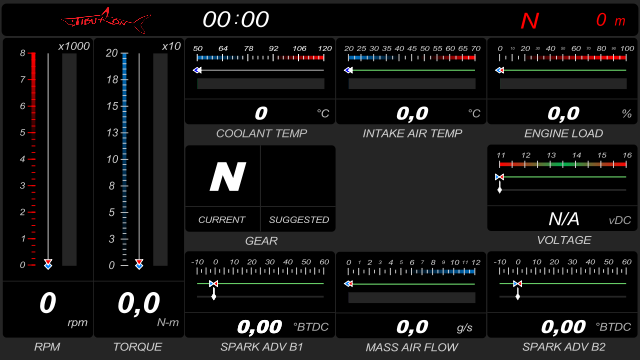Click the SPARK ADV B1 label
Image resolution: width=640 pixels, height=360 pixels.
coord(262,347)
